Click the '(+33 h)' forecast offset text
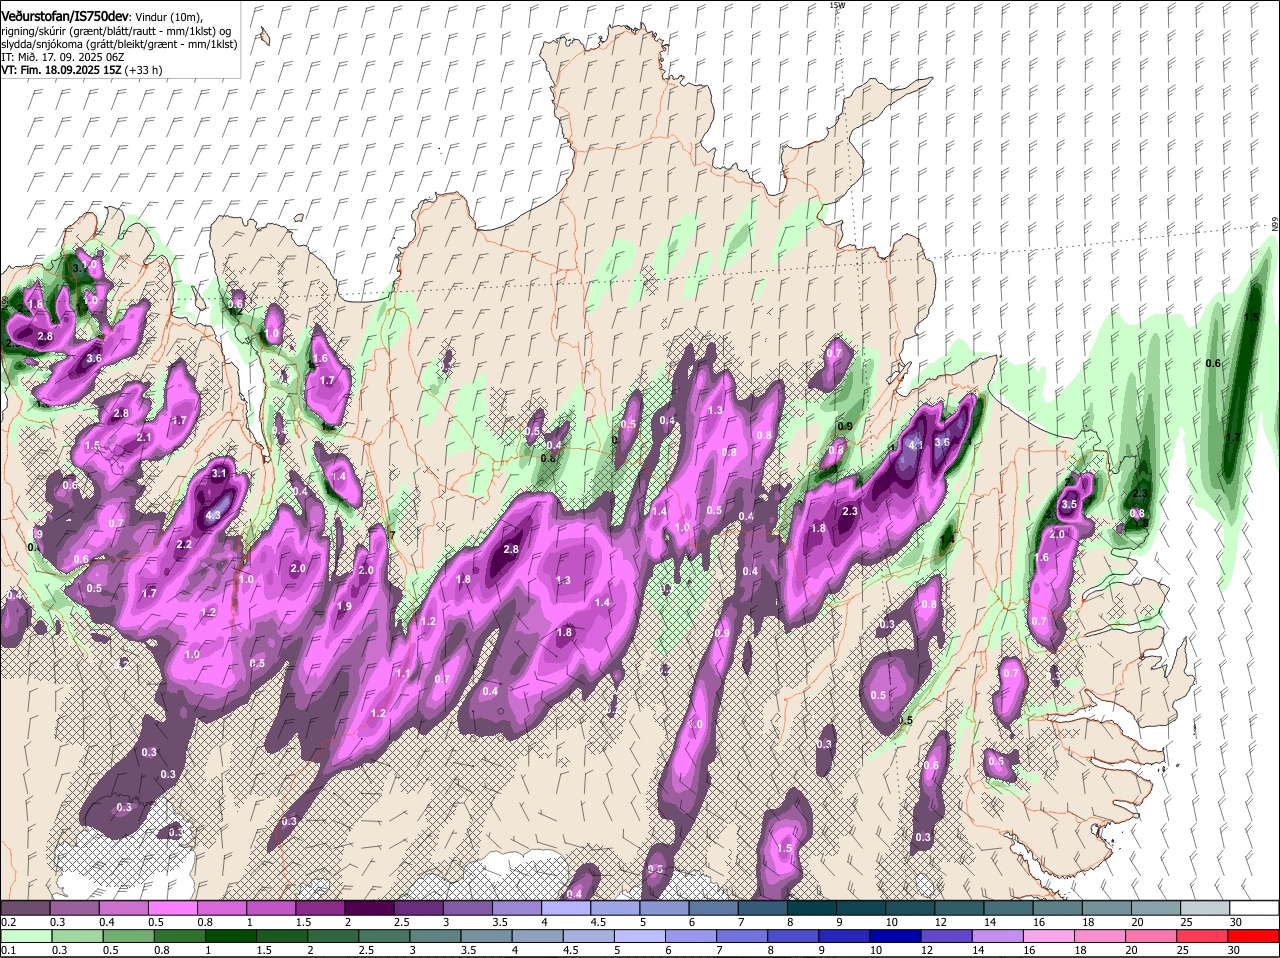 pos(143,70)
